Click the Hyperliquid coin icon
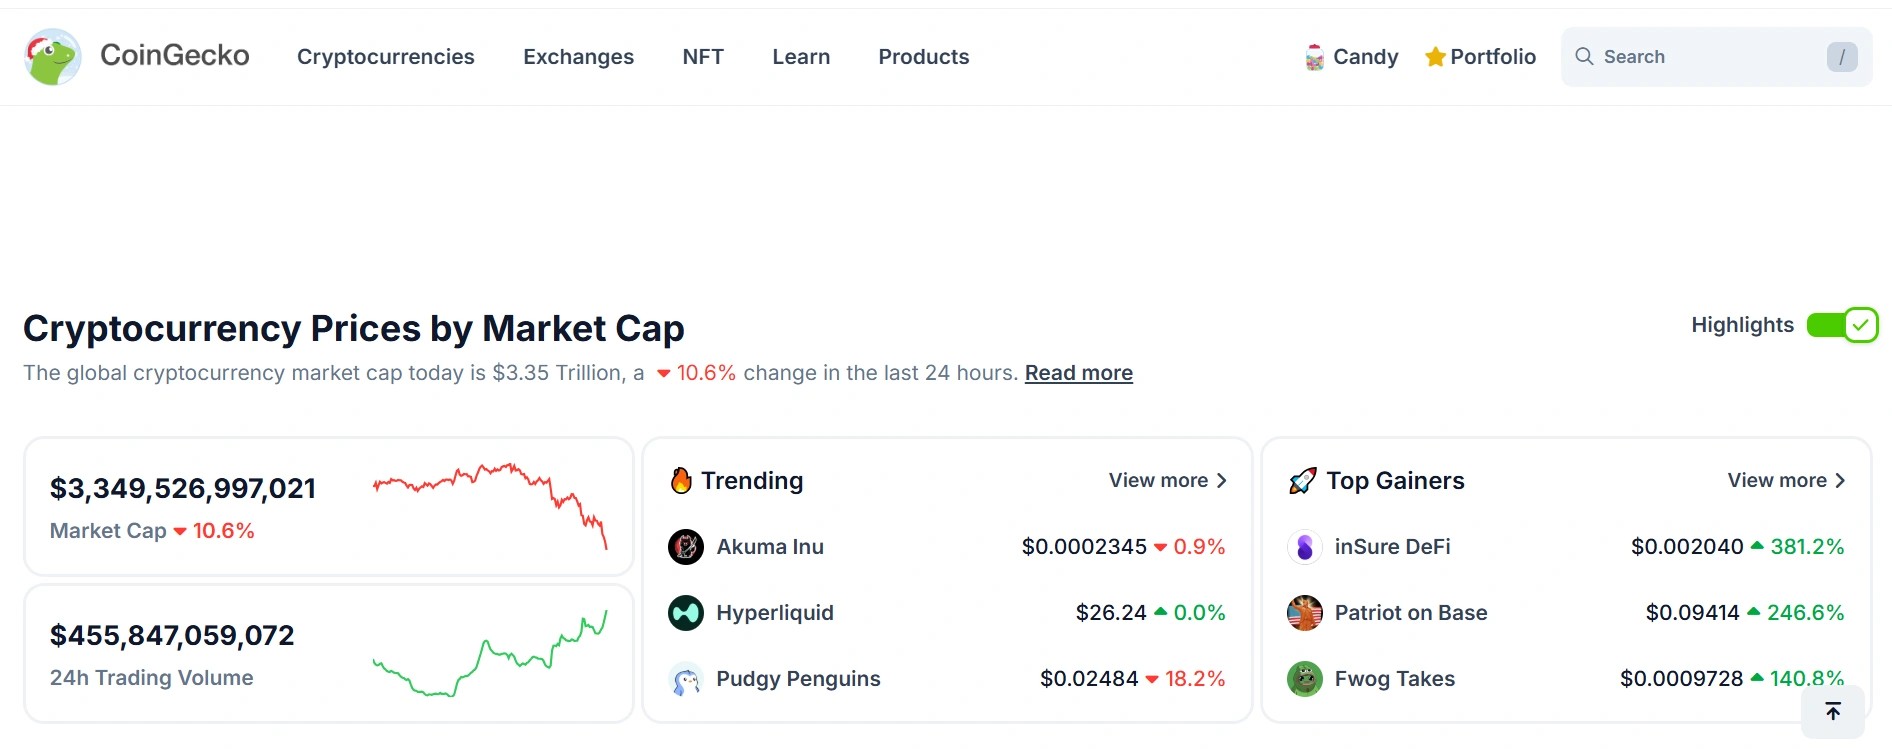 (x=686, y=613)
